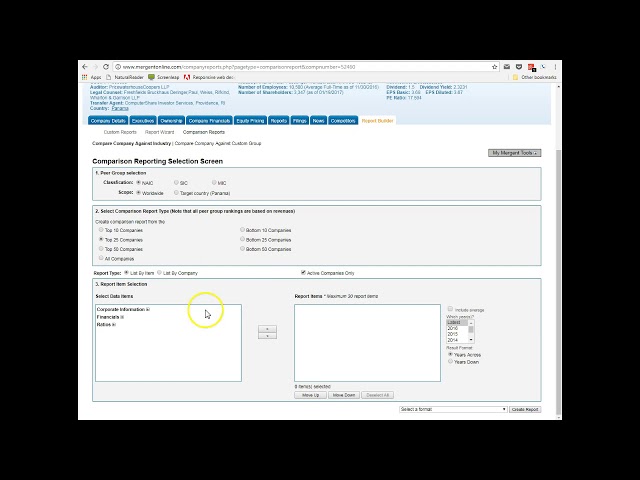Image resolution: width=640 pixels, height=480 pixels.
Task: Open the Executives tab
Action: tap(143, 121)
